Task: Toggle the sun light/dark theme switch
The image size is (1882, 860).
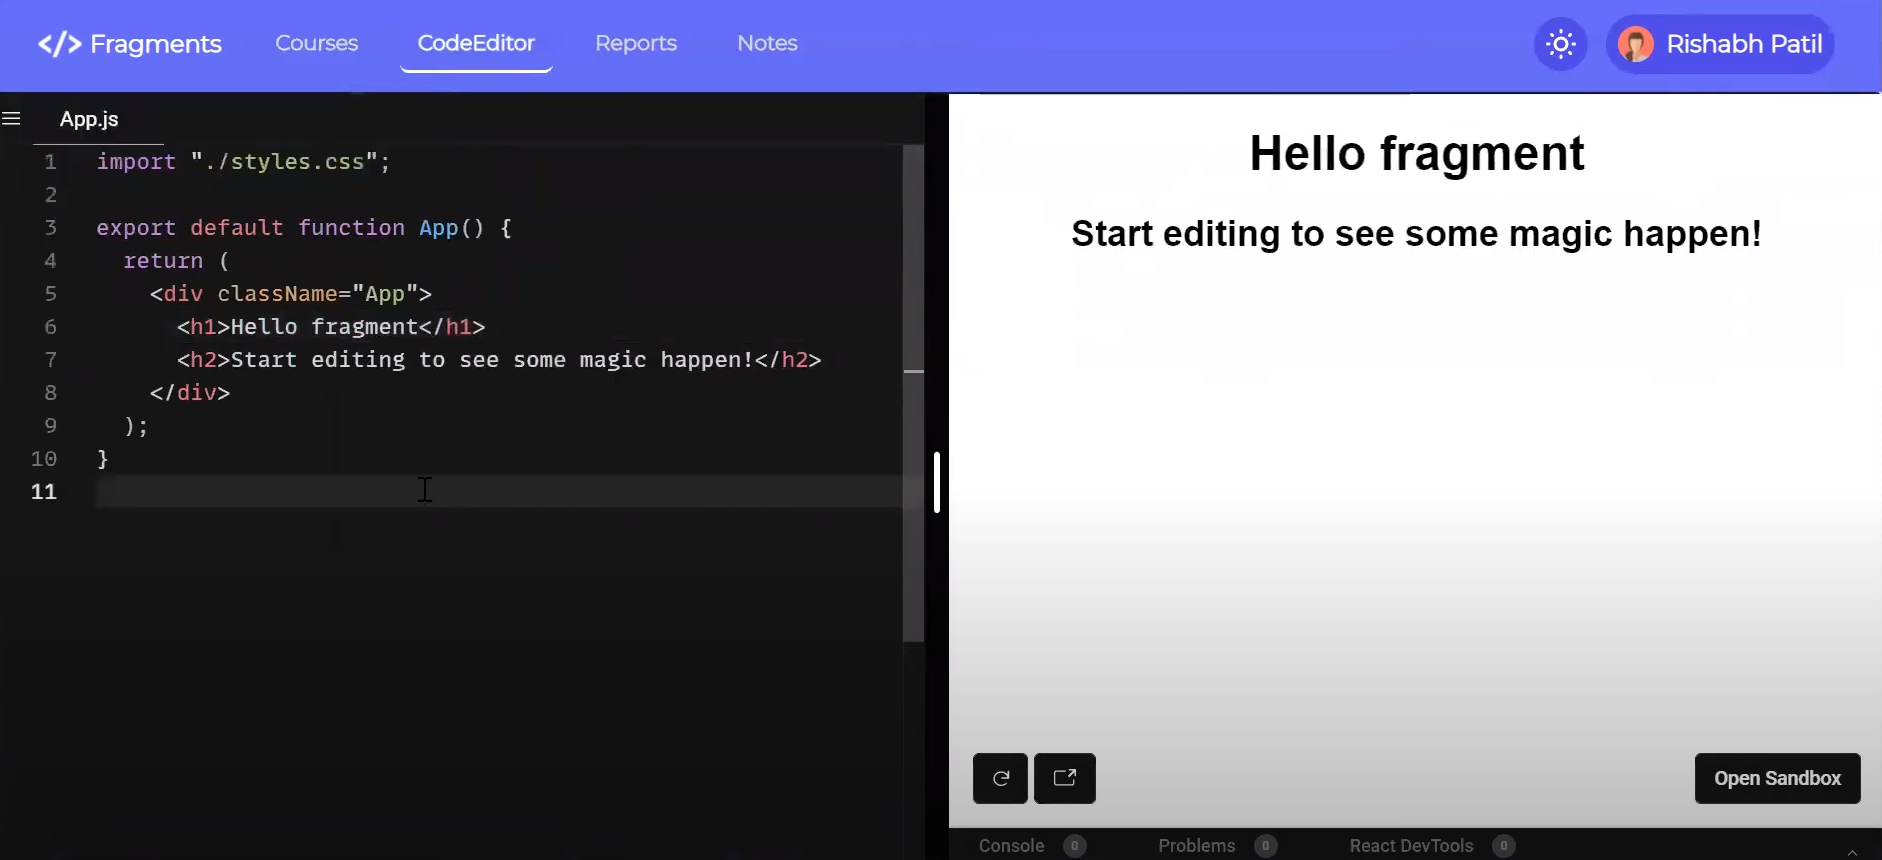Action: tap(1560, 44)
